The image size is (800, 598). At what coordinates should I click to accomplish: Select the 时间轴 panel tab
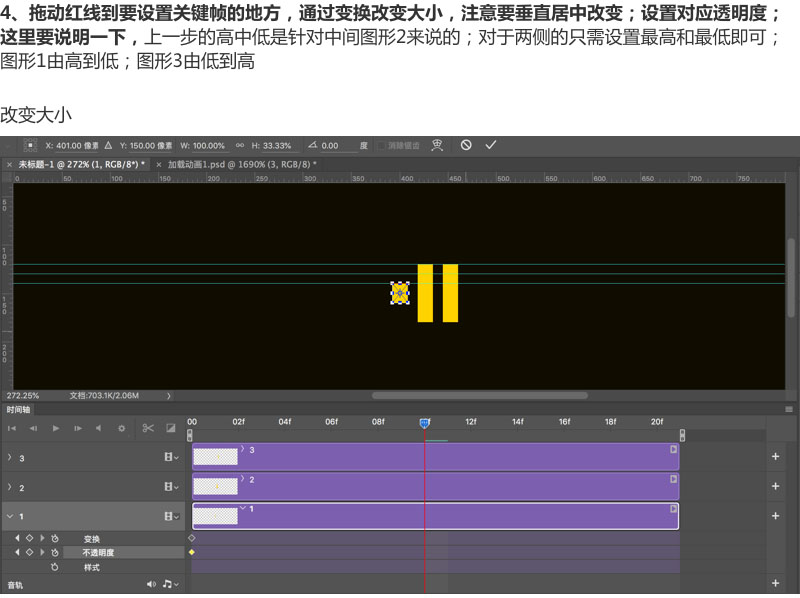(x=18, y=409)
